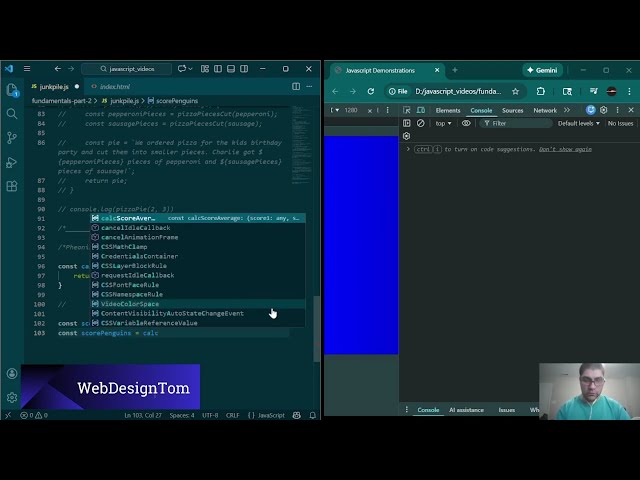Select CSSMathClamp suggestion

pos(198,247)
